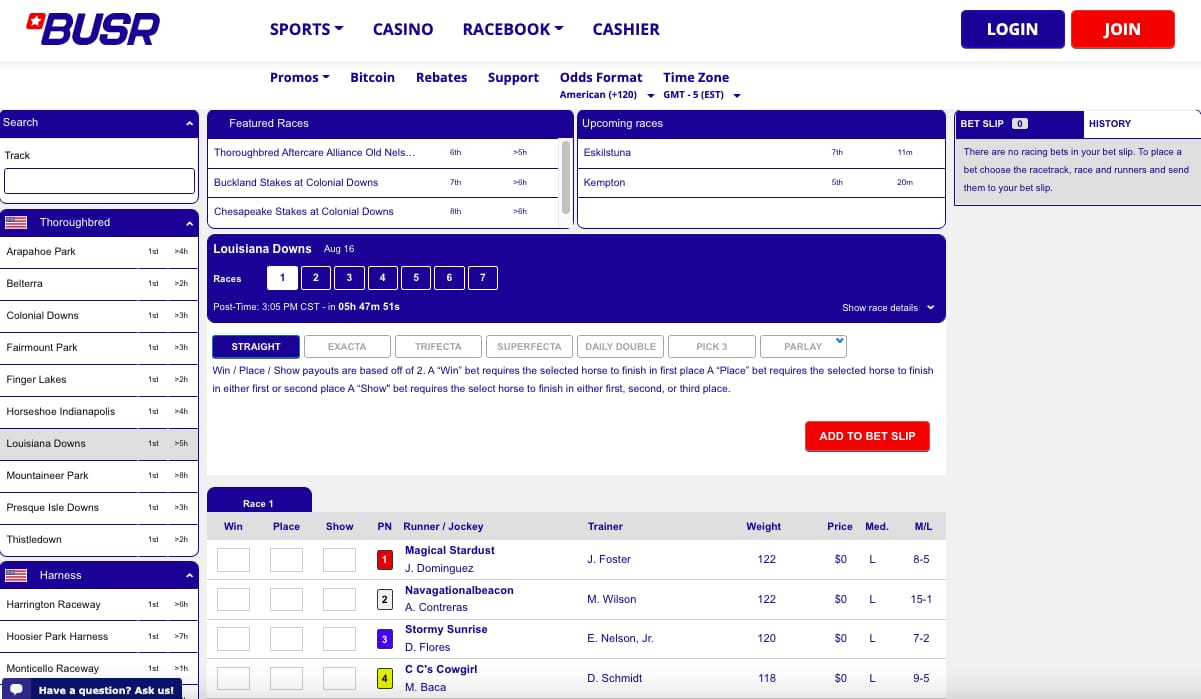1201x699 pixels.
Task: Select race number 2
Action: 316,278
